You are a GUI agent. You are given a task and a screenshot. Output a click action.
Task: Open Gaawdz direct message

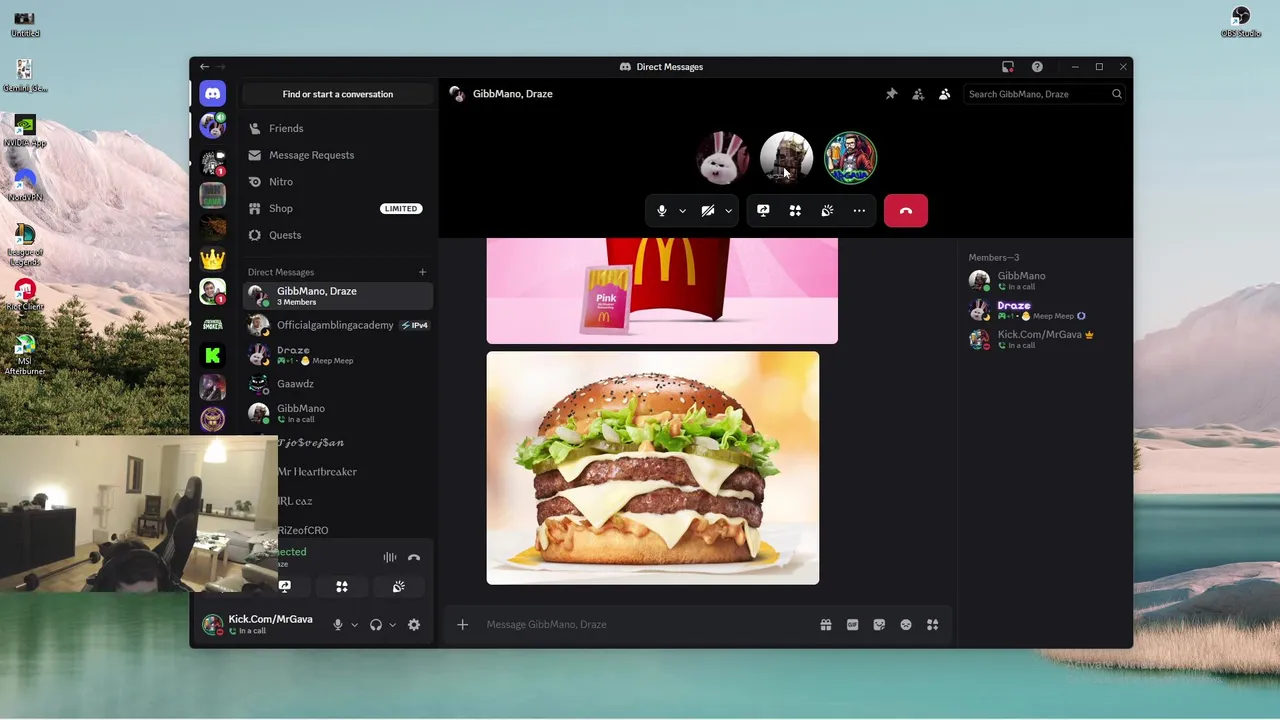tap(337, 384)
